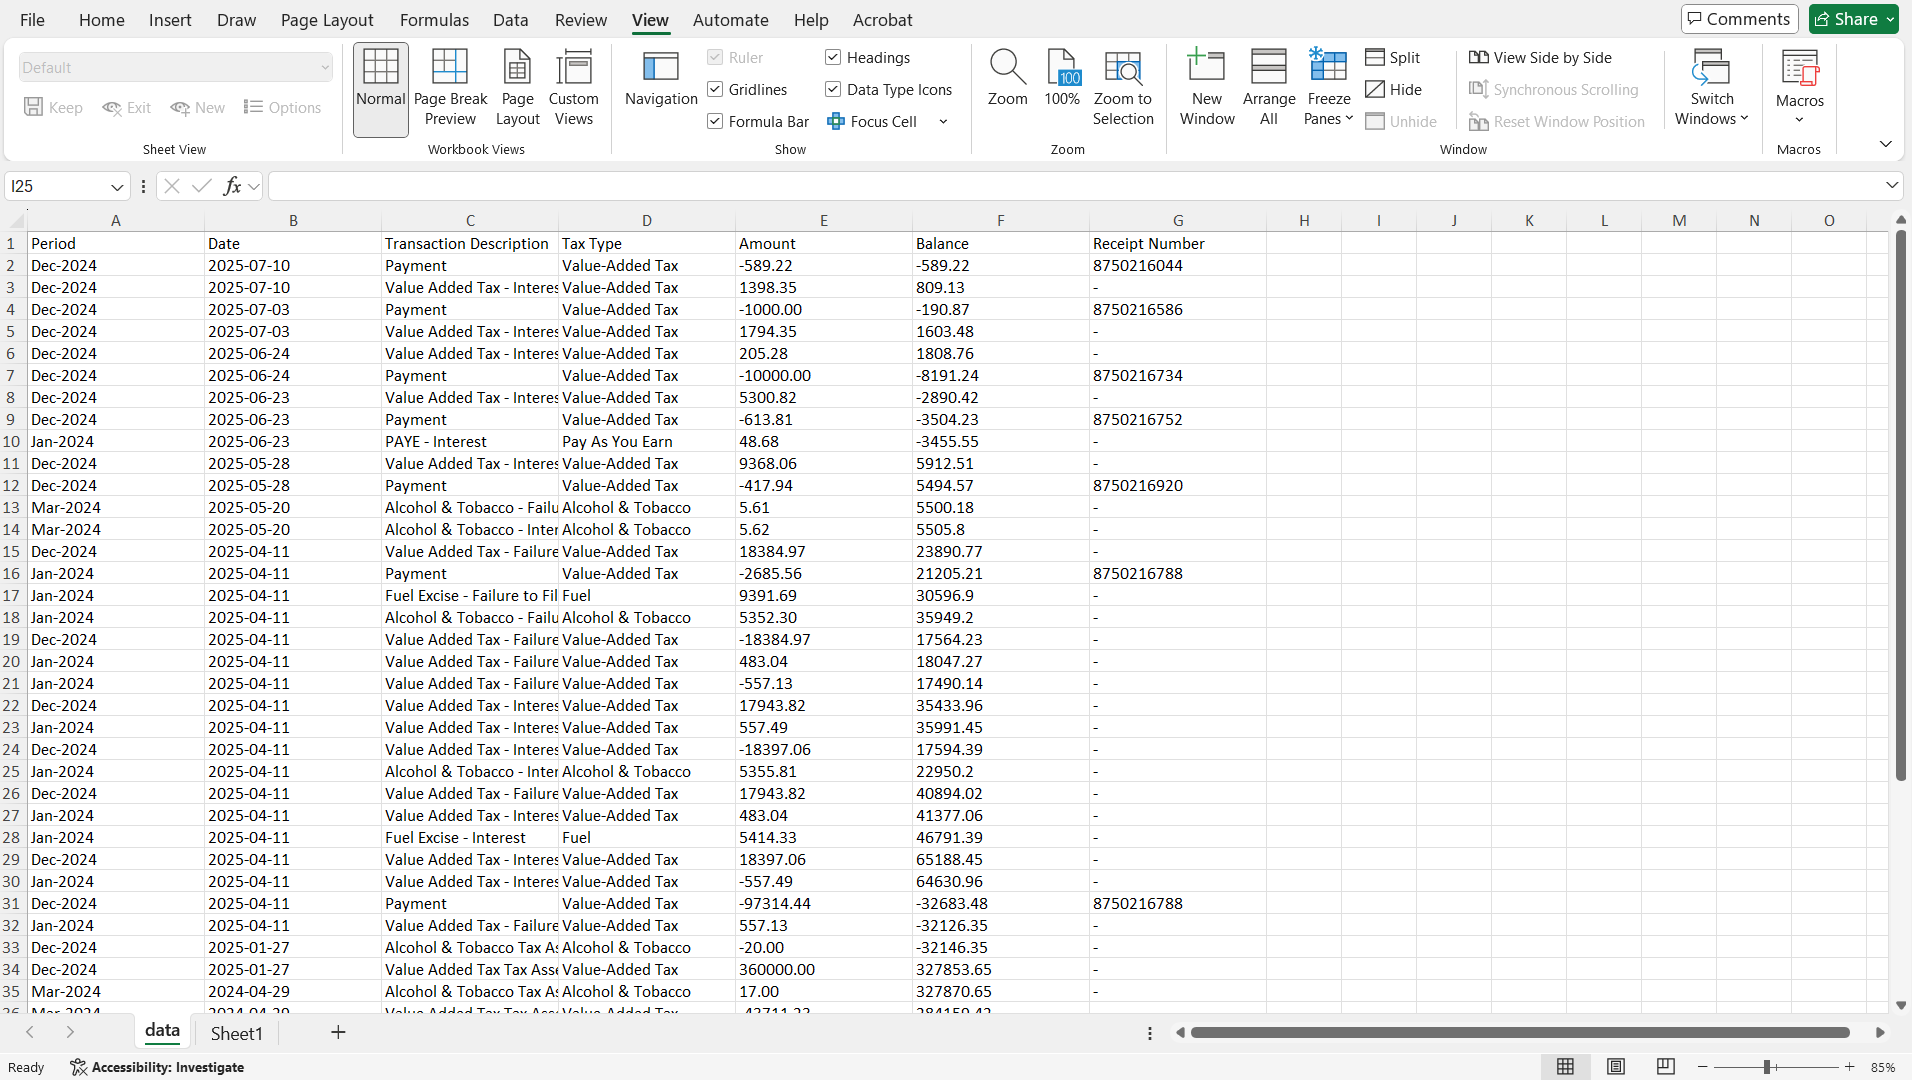Zoom to Selection
The width and height of the screenshot is (1912, 1080).
1122,88
